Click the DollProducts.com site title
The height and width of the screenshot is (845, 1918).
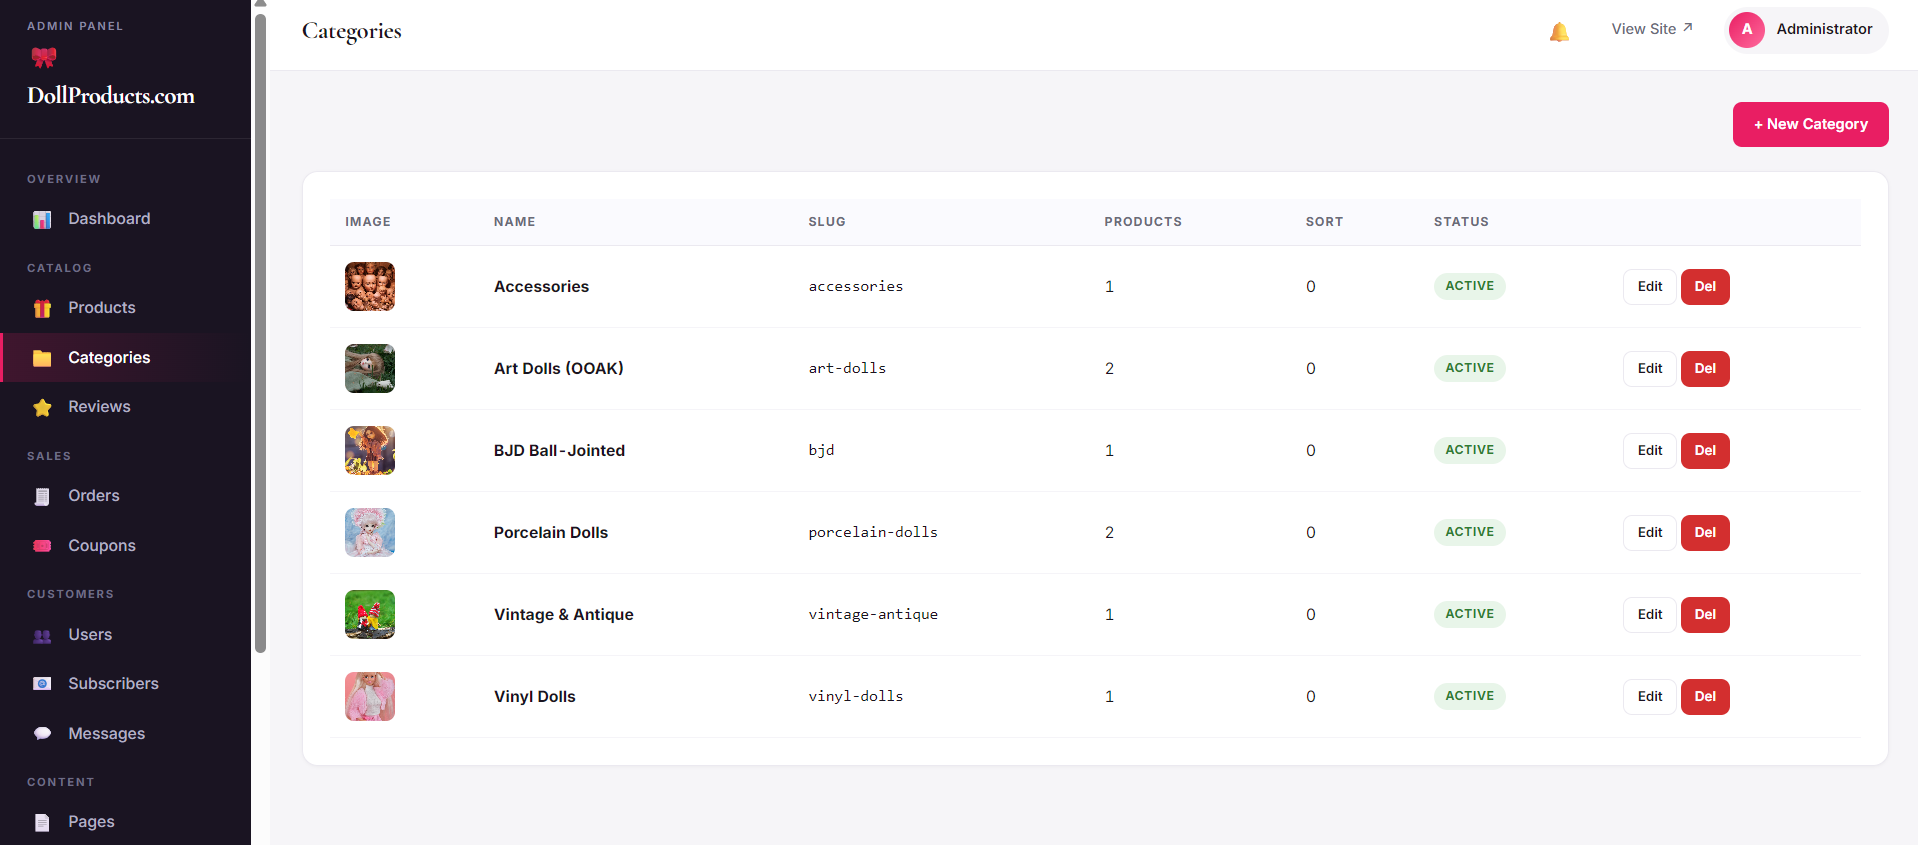point(111,96)
